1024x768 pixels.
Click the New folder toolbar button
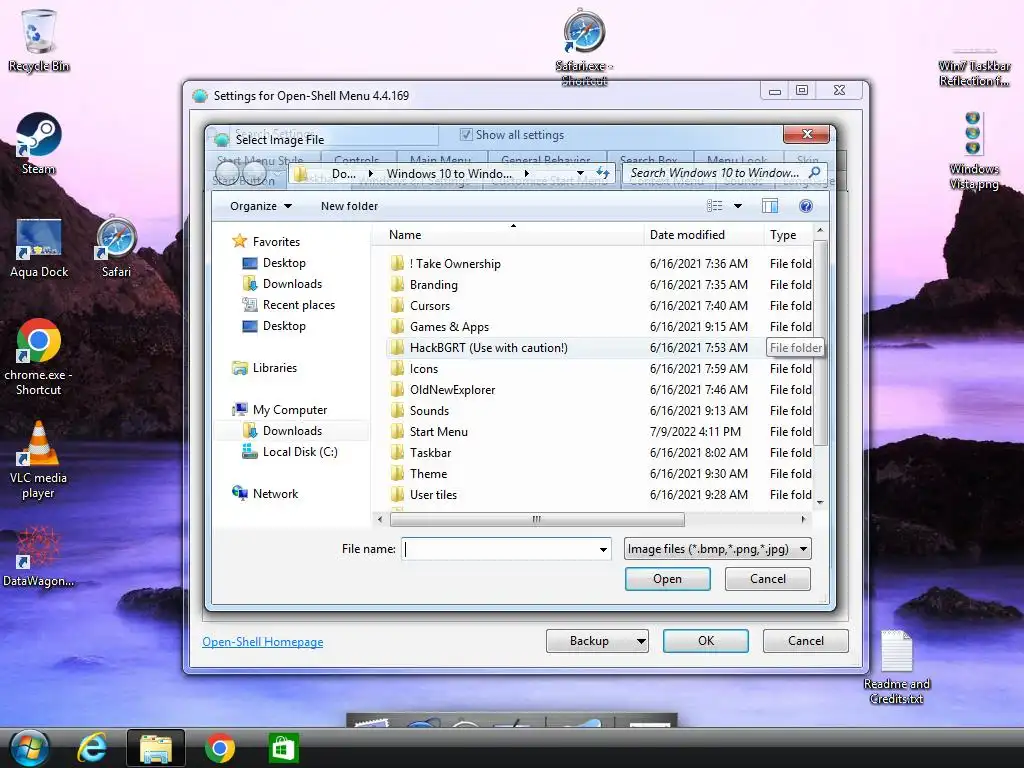349,206
